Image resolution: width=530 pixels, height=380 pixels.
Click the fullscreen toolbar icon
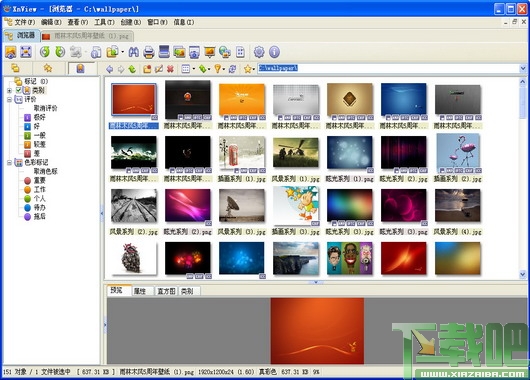click(x=26, y=52)
